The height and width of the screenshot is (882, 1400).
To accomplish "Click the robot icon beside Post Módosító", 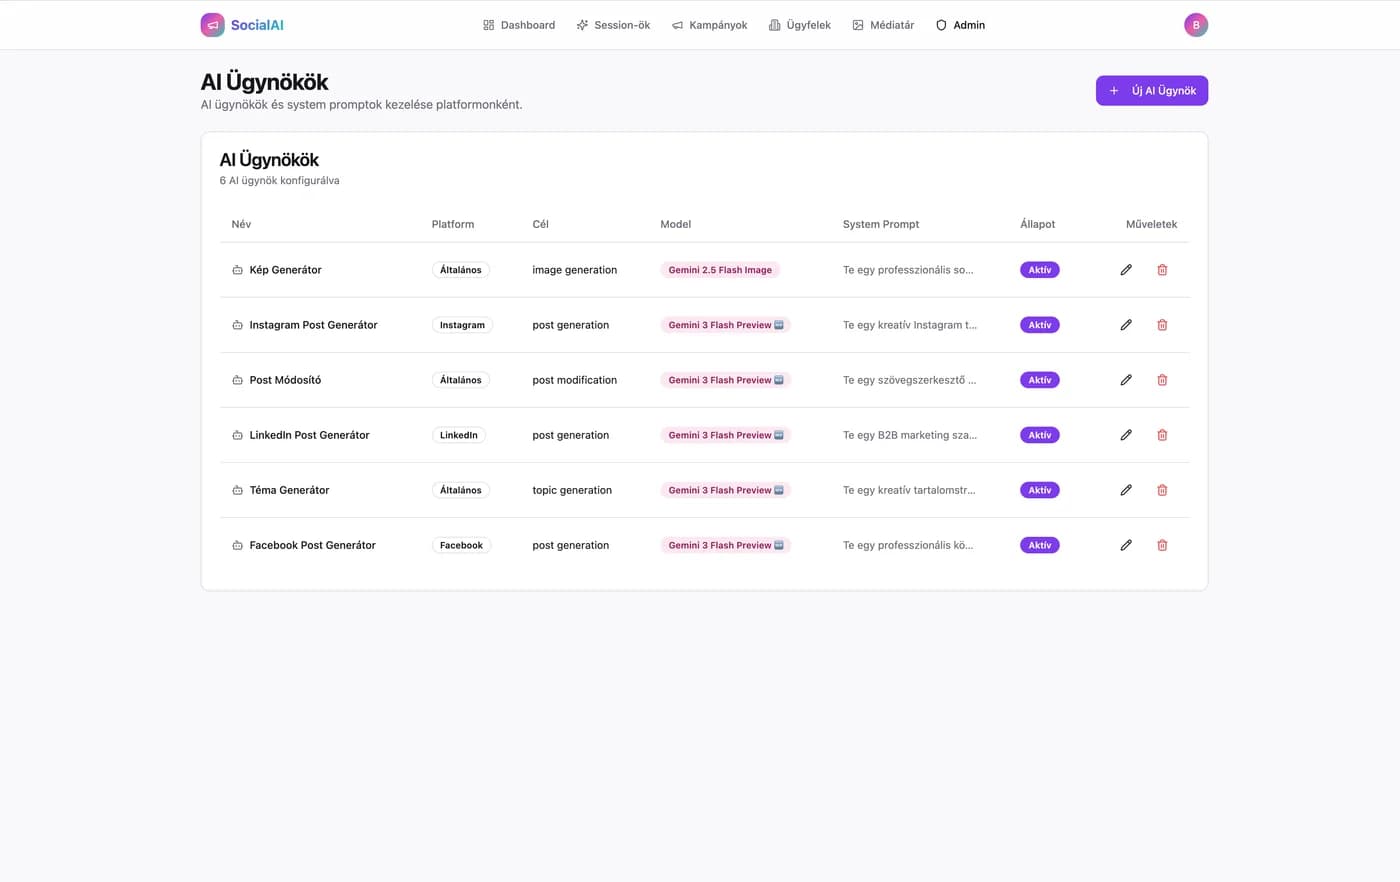I will coord(237,380).
